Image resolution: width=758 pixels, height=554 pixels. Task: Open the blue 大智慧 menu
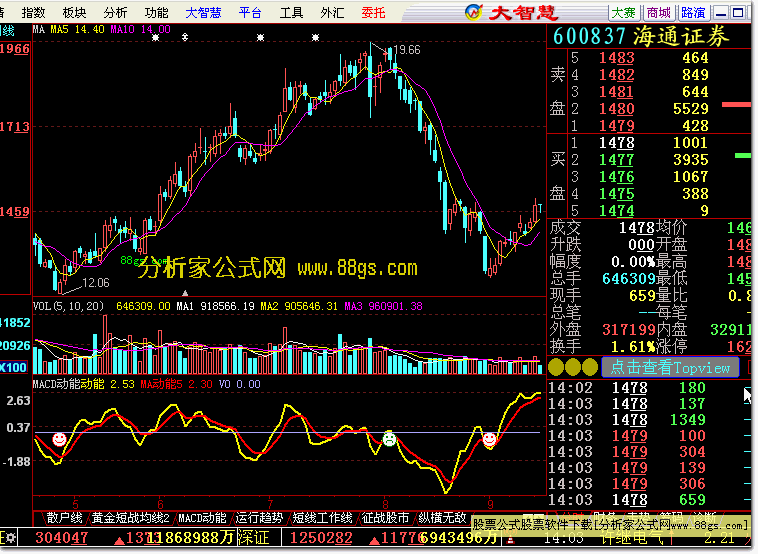pos(203,13)
